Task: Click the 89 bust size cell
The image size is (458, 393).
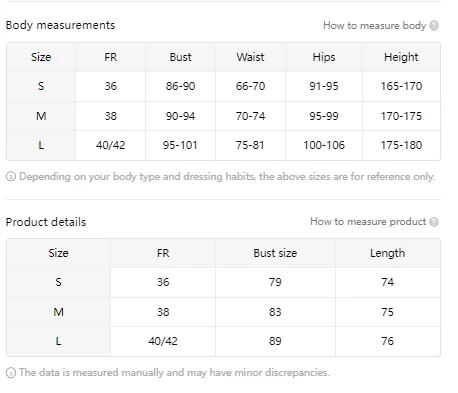Action: [275, 341]
